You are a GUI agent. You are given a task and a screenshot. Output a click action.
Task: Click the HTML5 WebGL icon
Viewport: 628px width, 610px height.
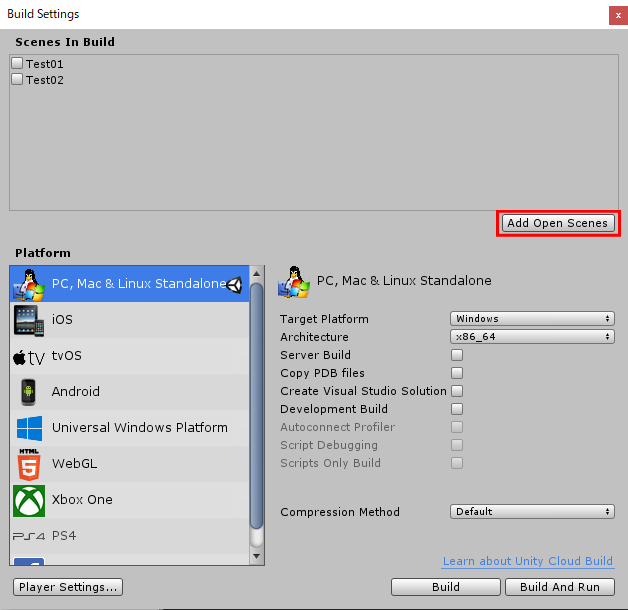point(29,464)
